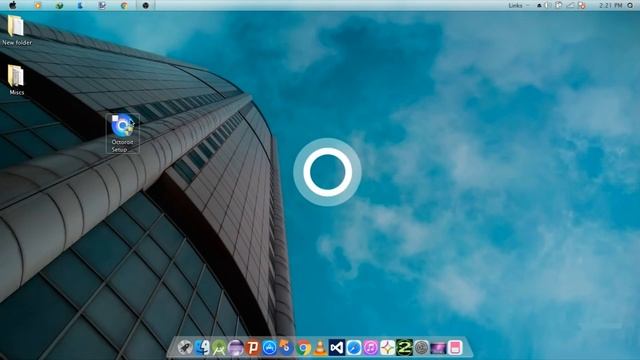
Task: Open the pink icon at dock end
Action: (455, 348)
